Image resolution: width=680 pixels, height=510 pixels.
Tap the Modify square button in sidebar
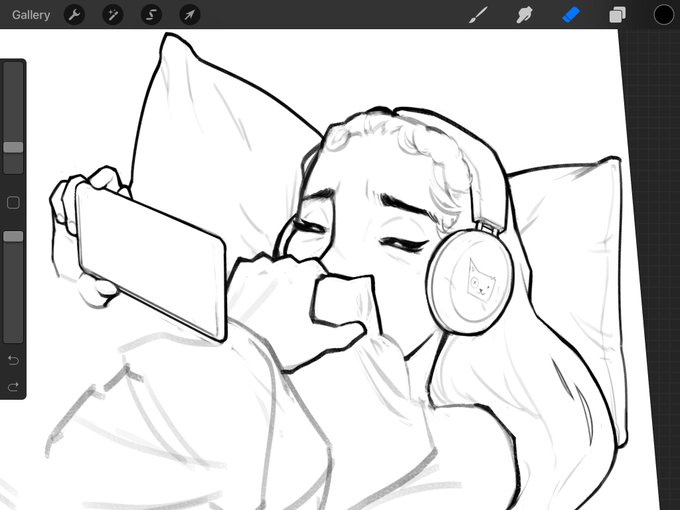(13, 203)
